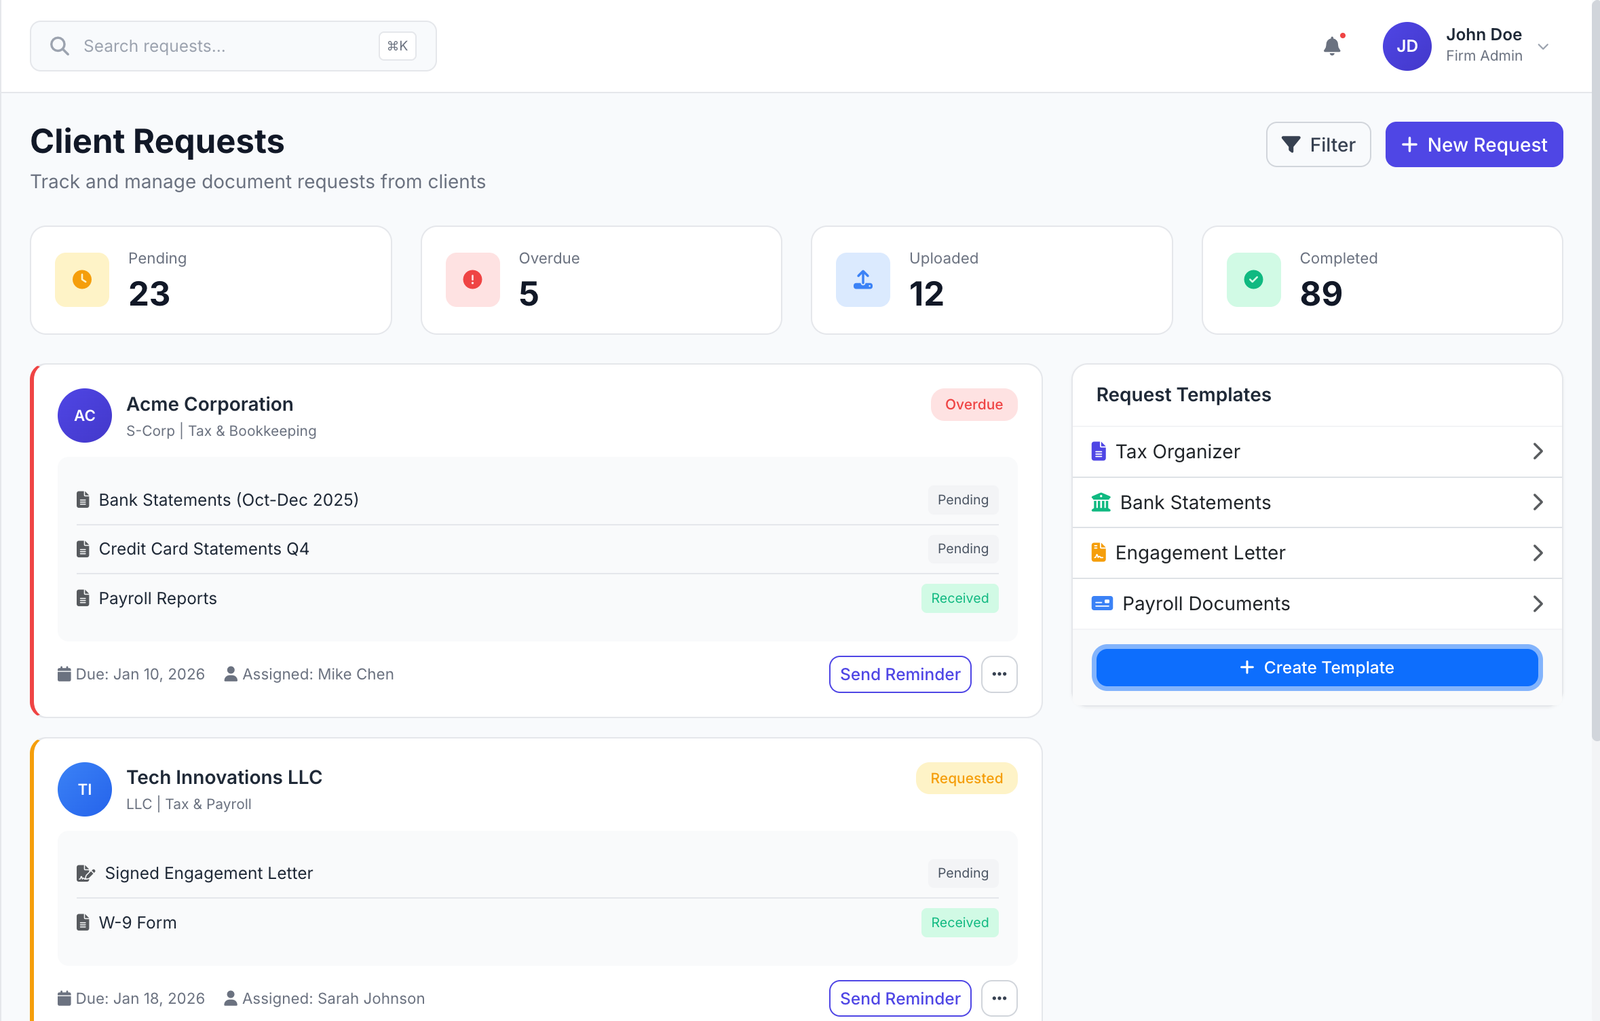Toggle the Filter control

click(x=1318, y=144)
